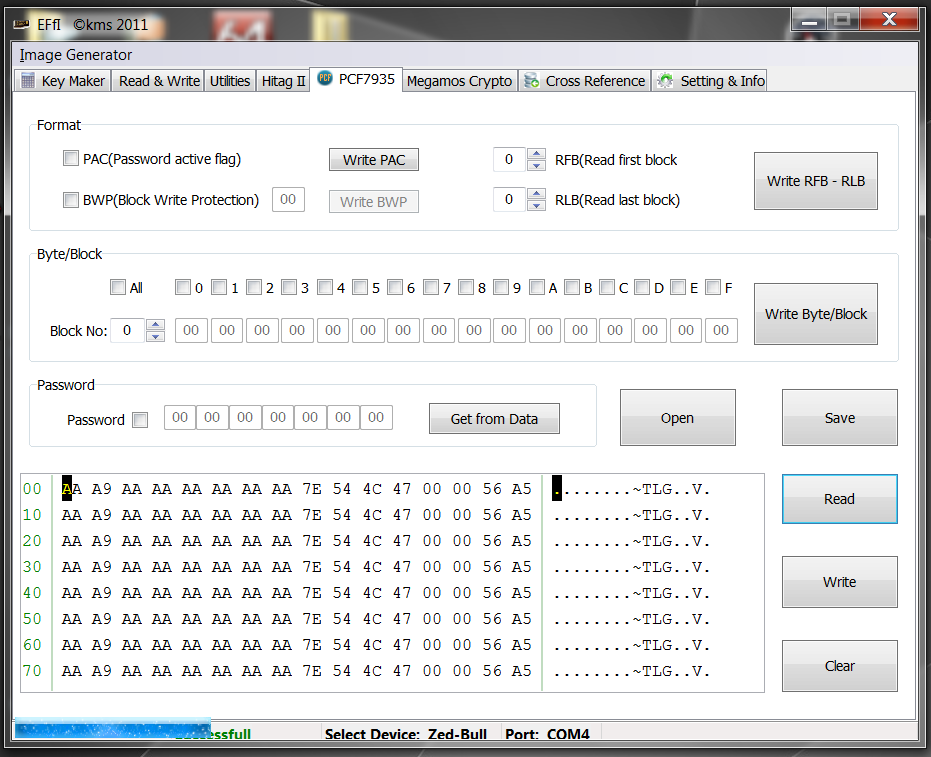Check the byte F checkbox

click(713, 287)
